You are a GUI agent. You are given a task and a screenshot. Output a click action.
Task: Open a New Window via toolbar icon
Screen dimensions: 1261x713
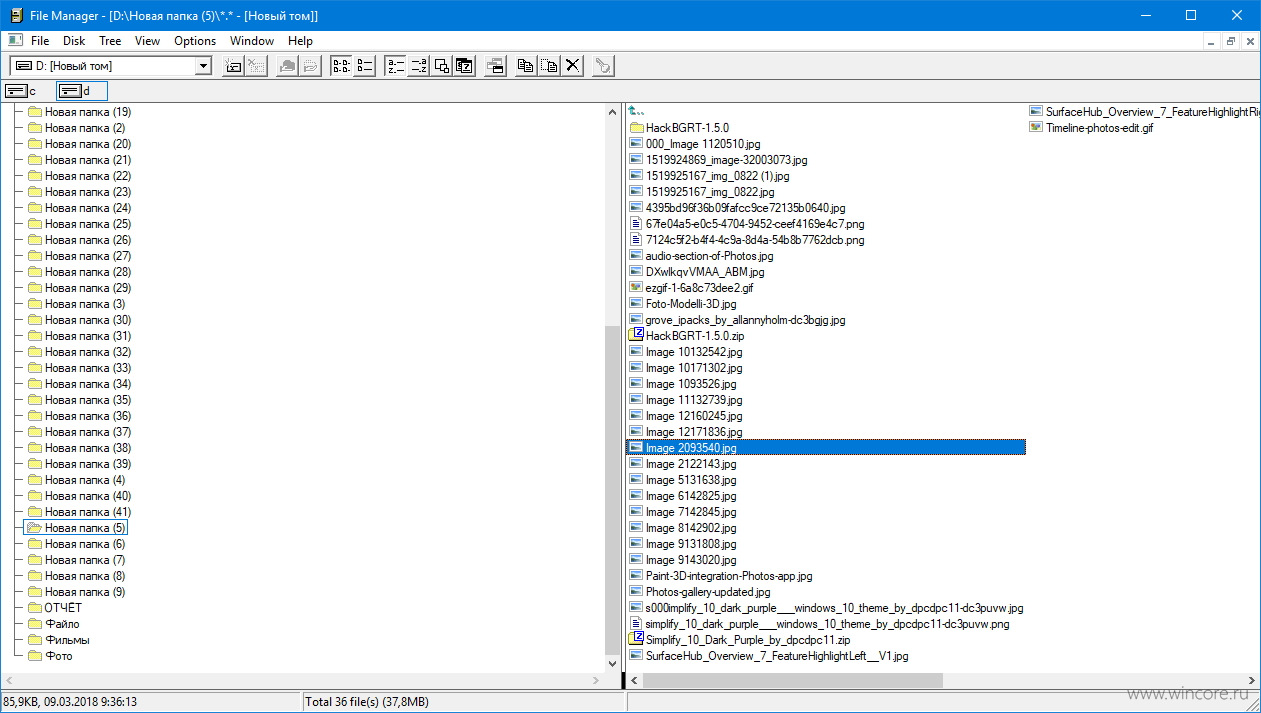pos(495,66)
